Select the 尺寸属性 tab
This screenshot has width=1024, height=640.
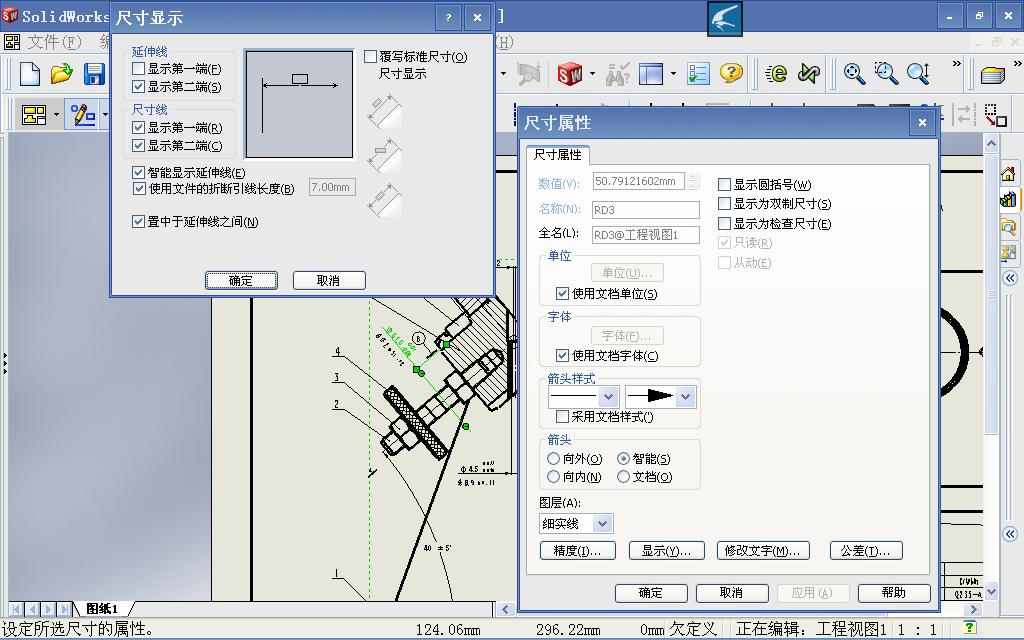coord(557,155)
